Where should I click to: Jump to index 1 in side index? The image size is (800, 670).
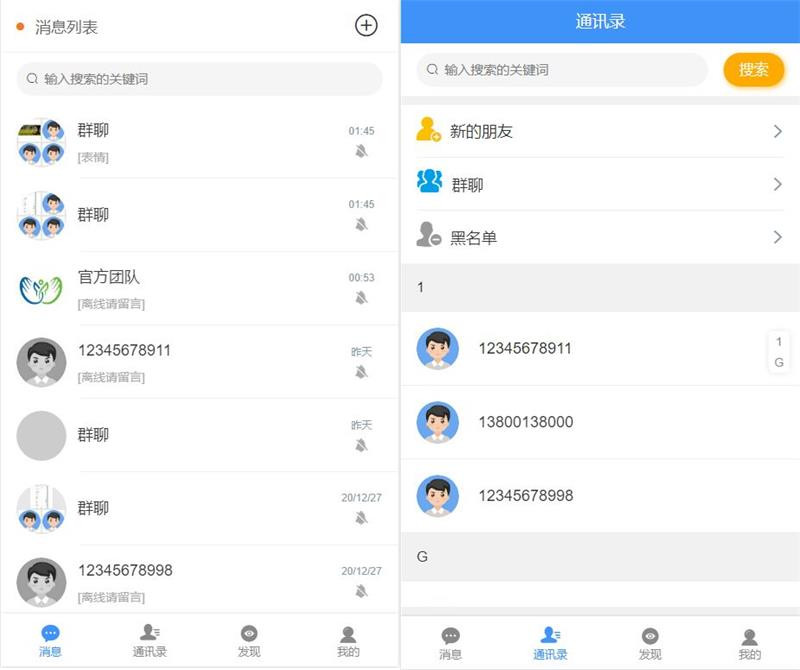click(x=779, y=341)
